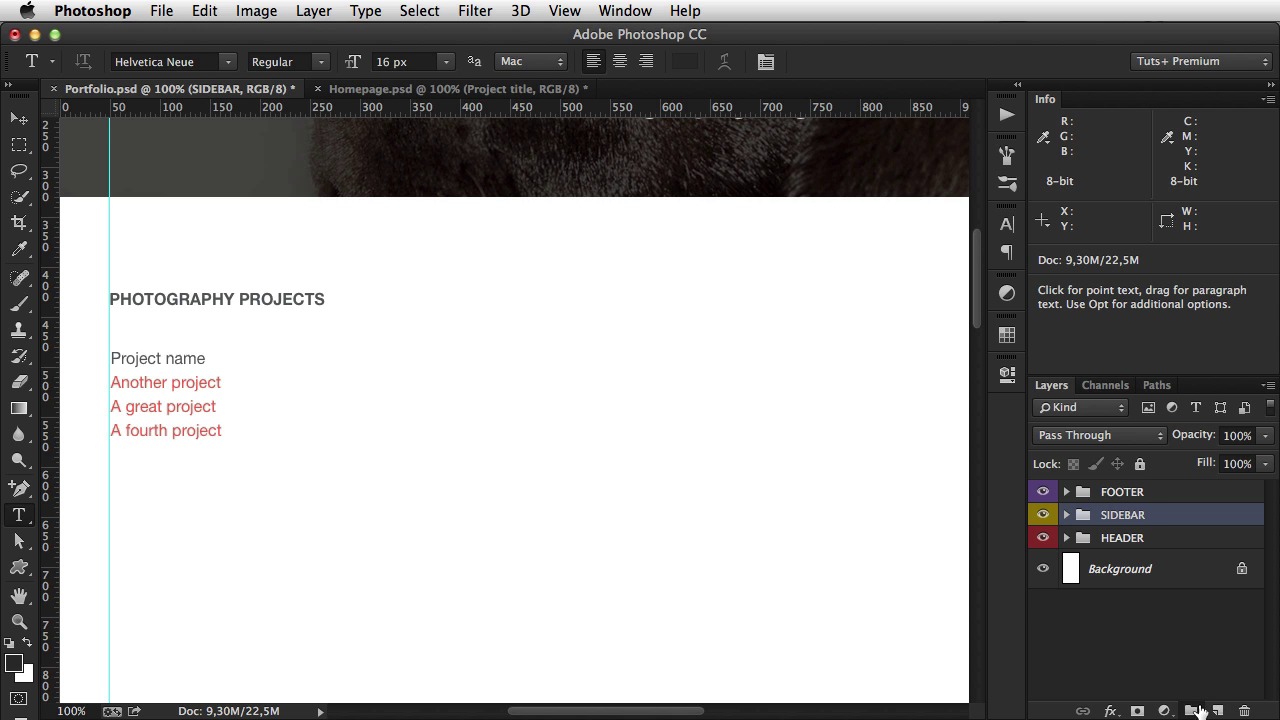Open anti-aliasing Mac dropdown
The height and width of the screenshot is (720, 1280).
click(532, 62)
